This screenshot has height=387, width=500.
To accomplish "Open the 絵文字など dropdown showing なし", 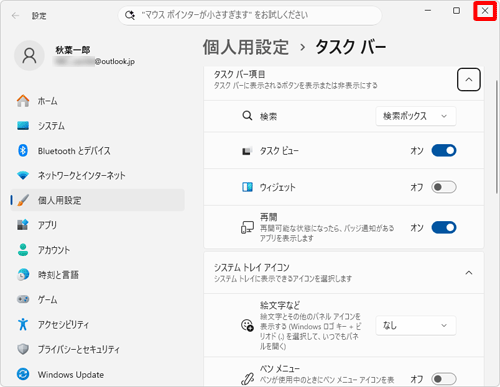I will [x=416, y=325].
